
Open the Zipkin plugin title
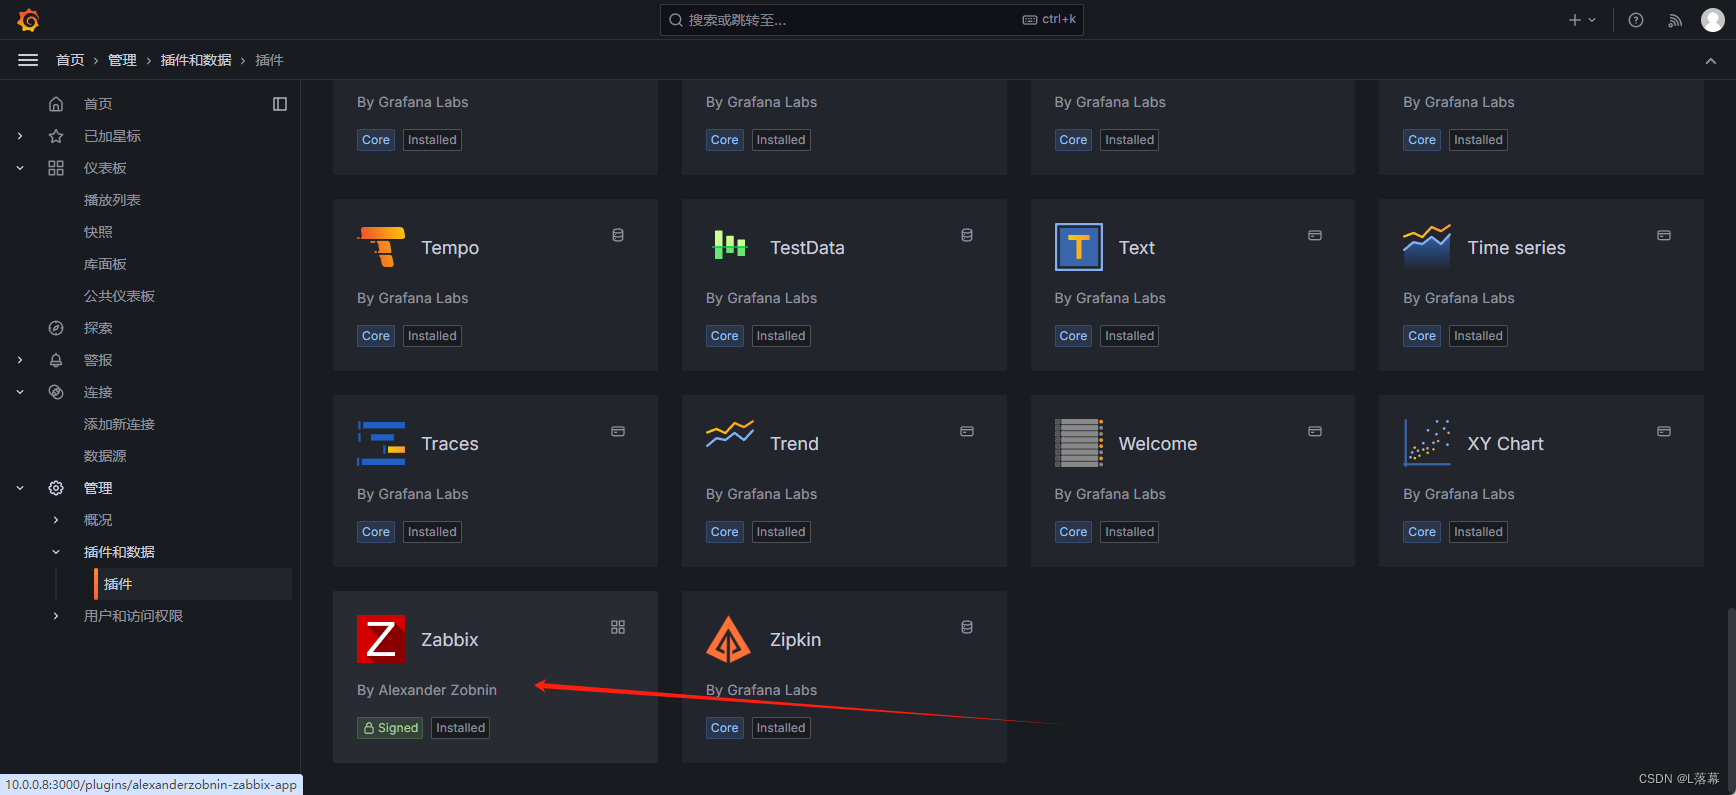tap(795, 640)
